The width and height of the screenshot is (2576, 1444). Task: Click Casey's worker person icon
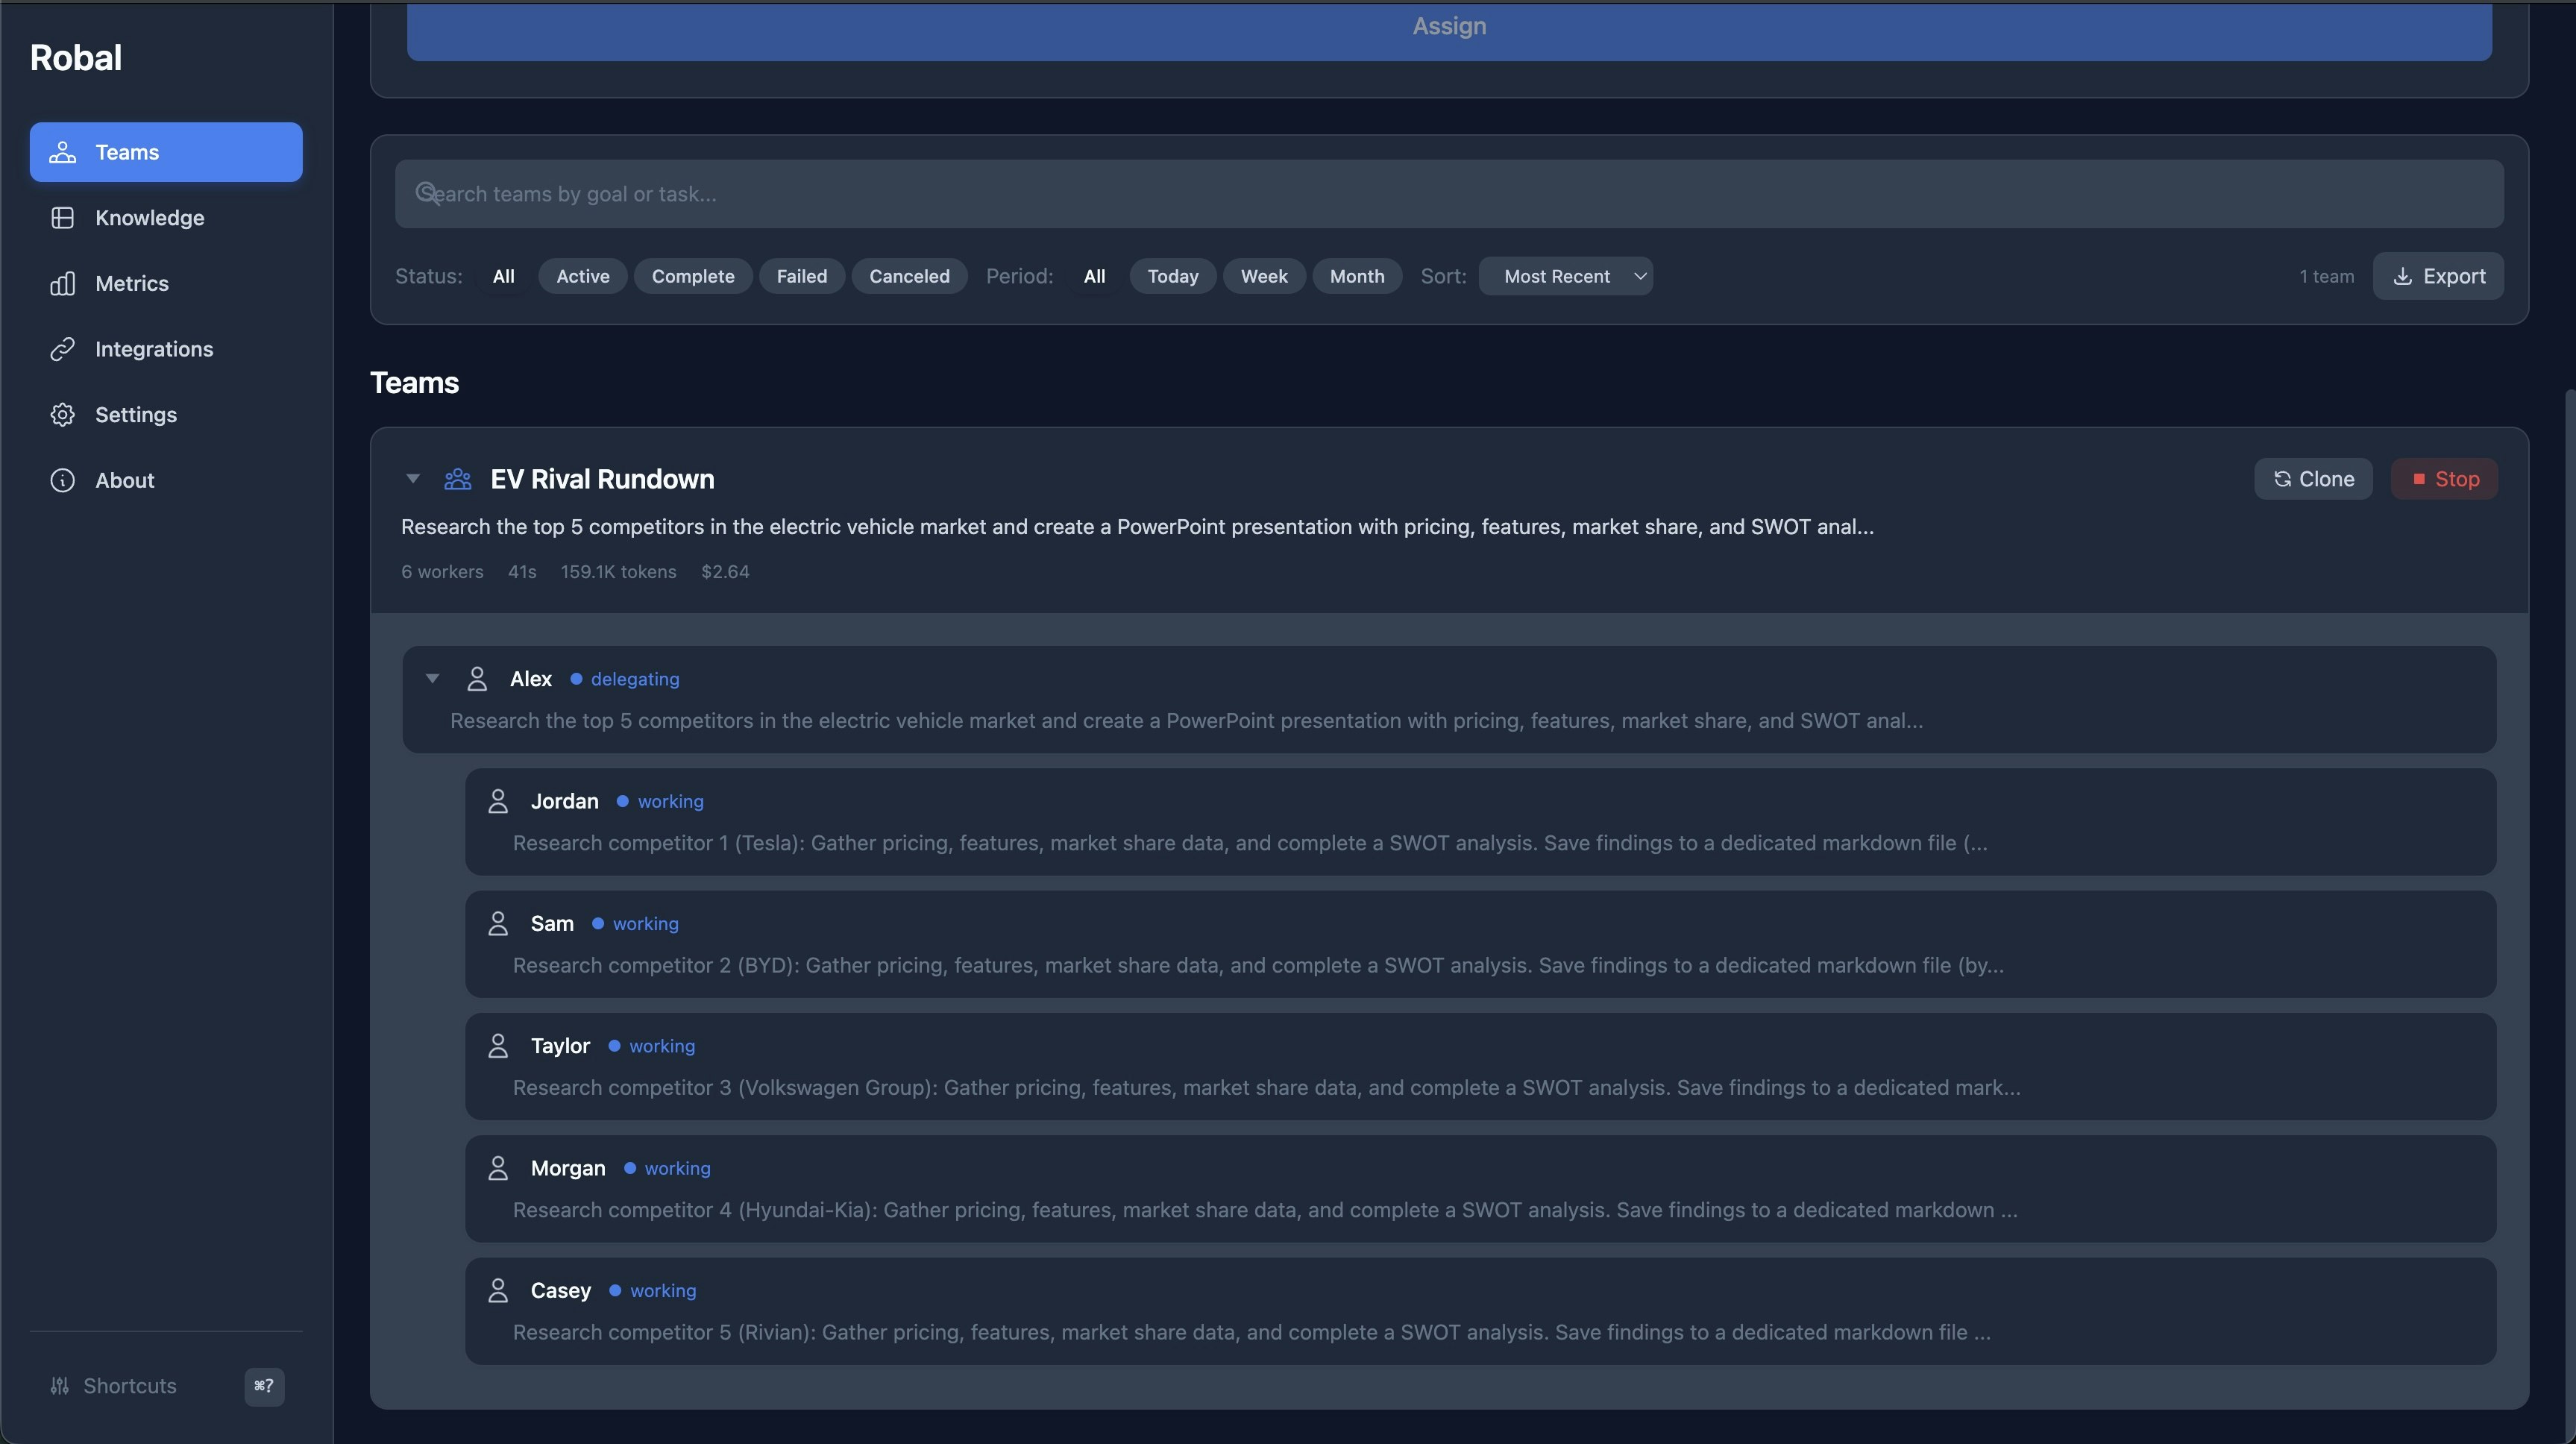tap(498, 1290)
